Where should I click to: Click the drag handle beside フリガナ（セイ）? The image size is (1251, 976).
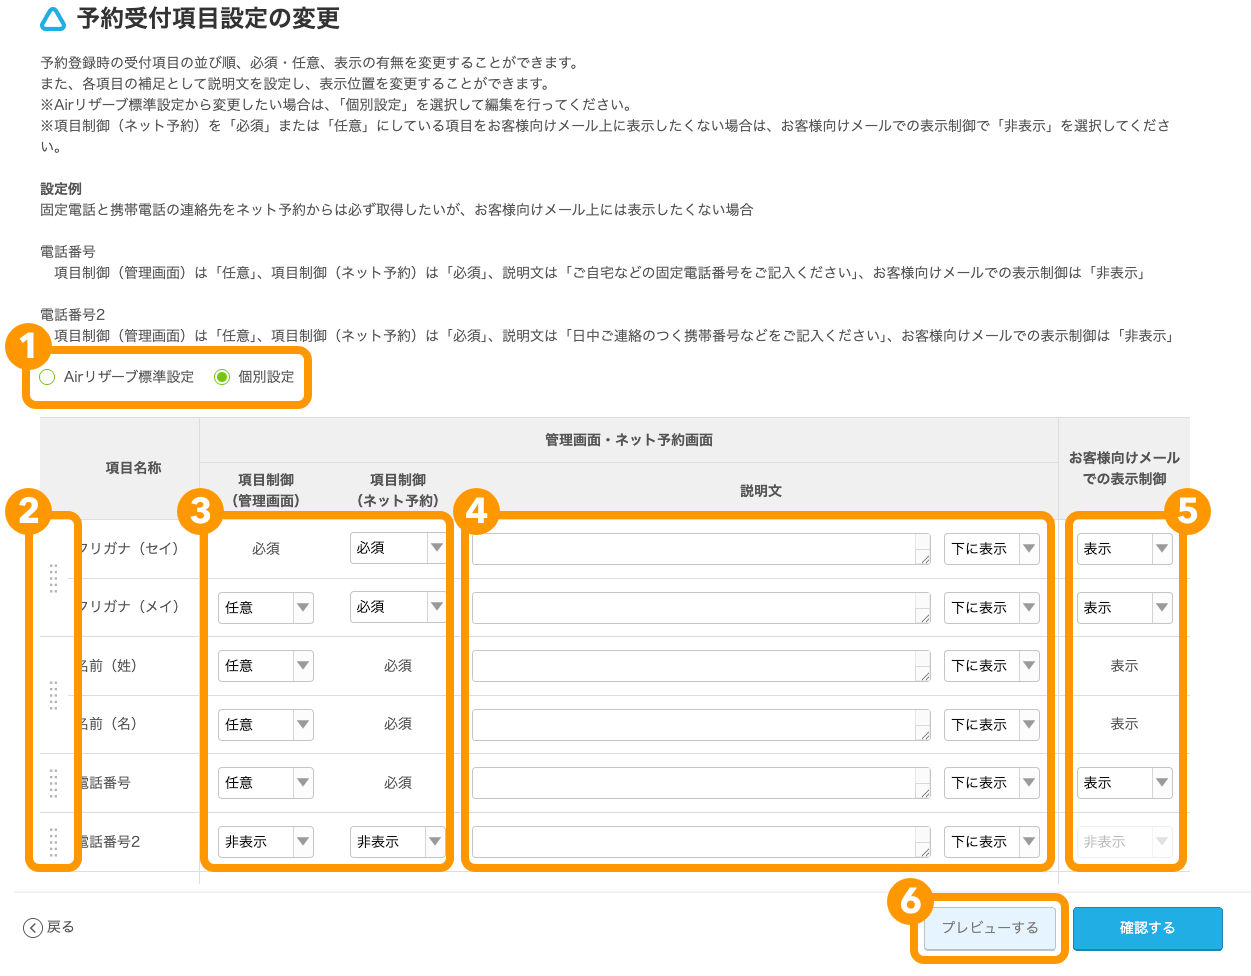tap(55, 578)
